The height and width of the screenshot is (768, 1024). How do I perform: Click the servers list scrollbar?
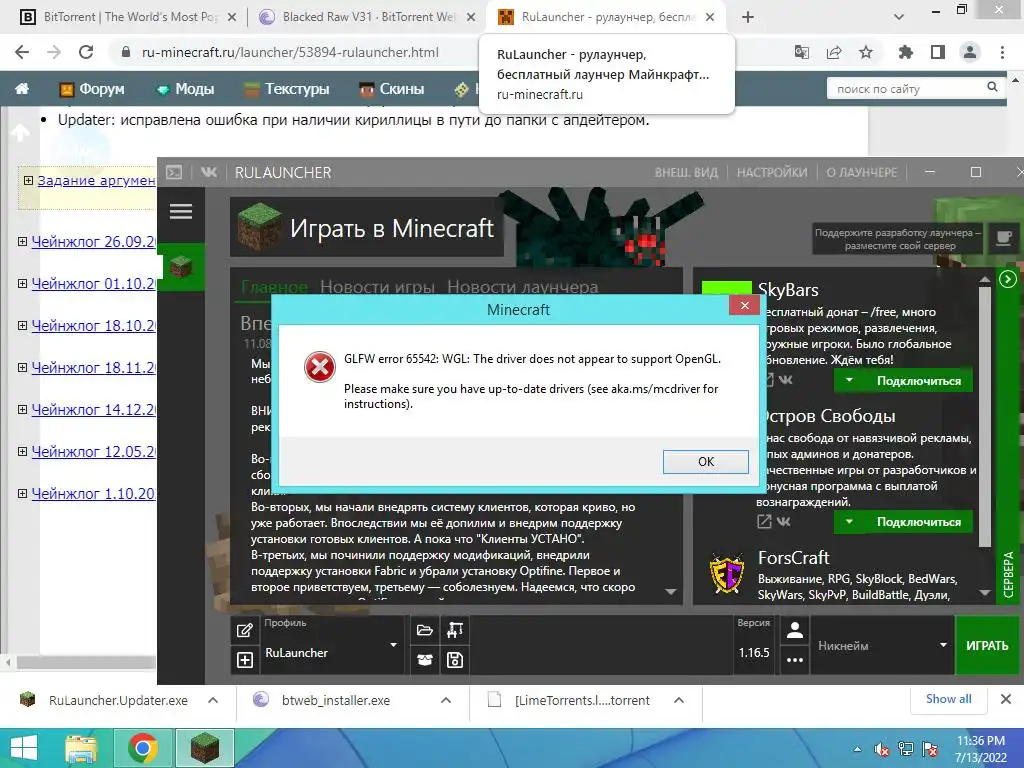click(x=984, y=416)
